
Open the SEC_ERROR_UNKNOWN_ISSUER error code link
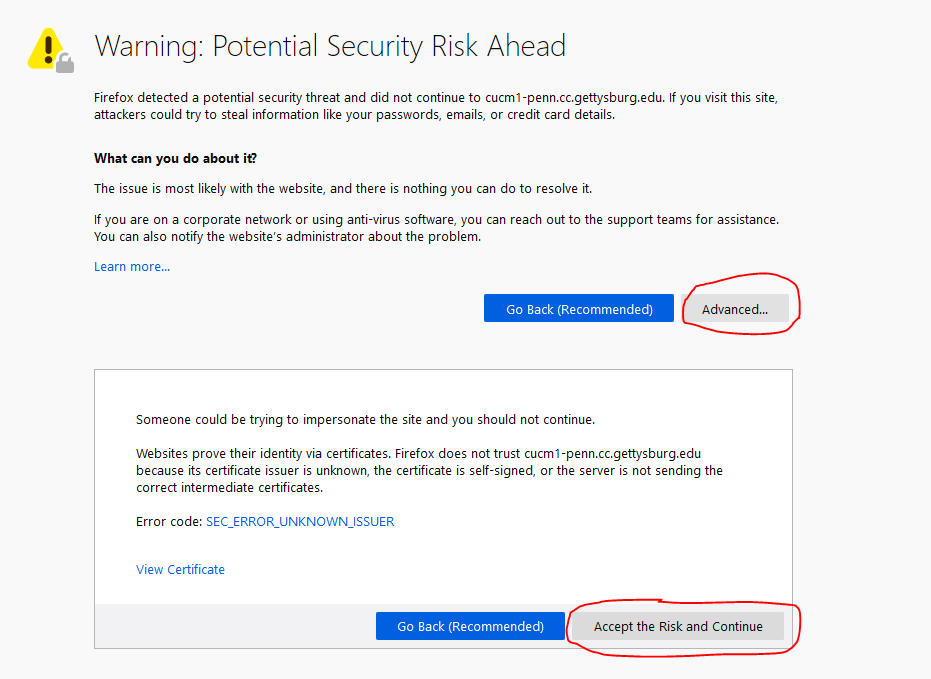(300, 521)
